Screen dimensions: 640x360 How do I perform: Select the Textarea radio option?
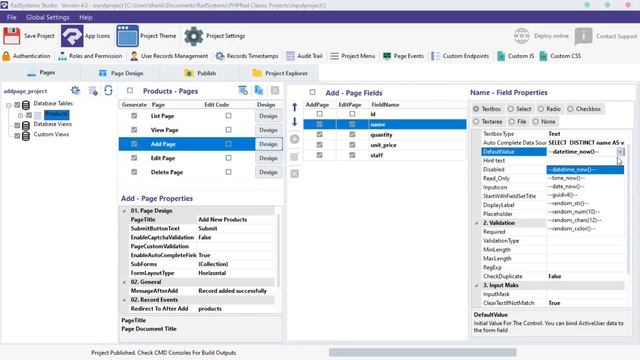tap(488, 122)
